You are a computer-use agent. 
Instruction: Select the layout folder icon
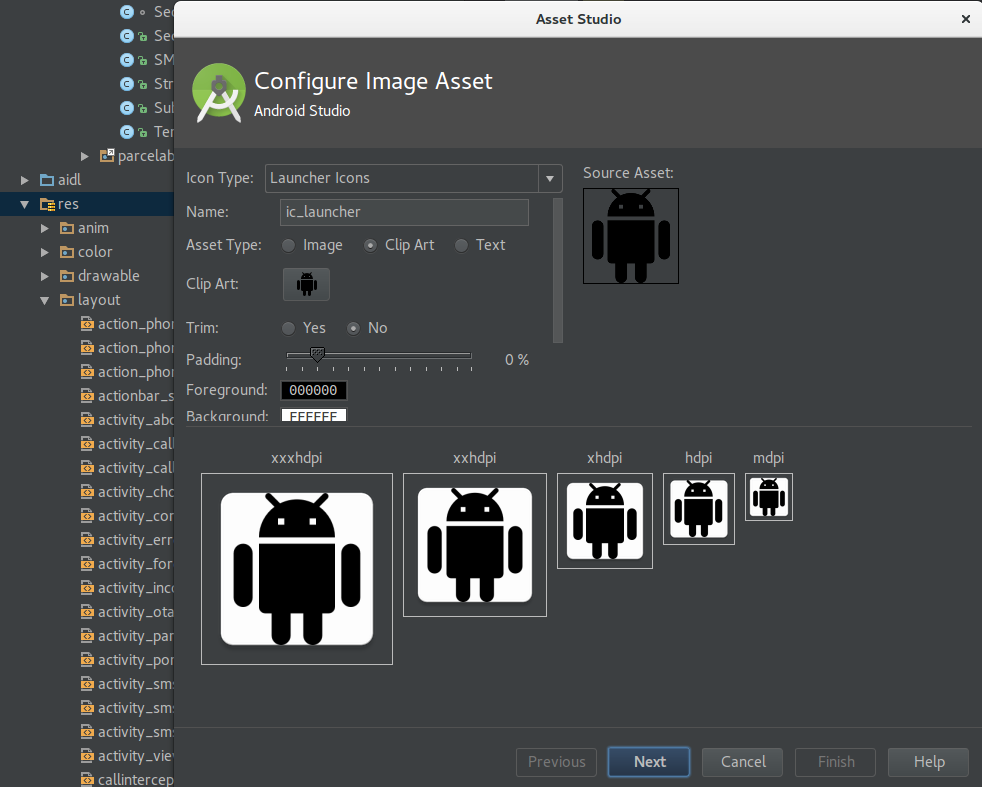pyautogui.click(x=67, y=301)
